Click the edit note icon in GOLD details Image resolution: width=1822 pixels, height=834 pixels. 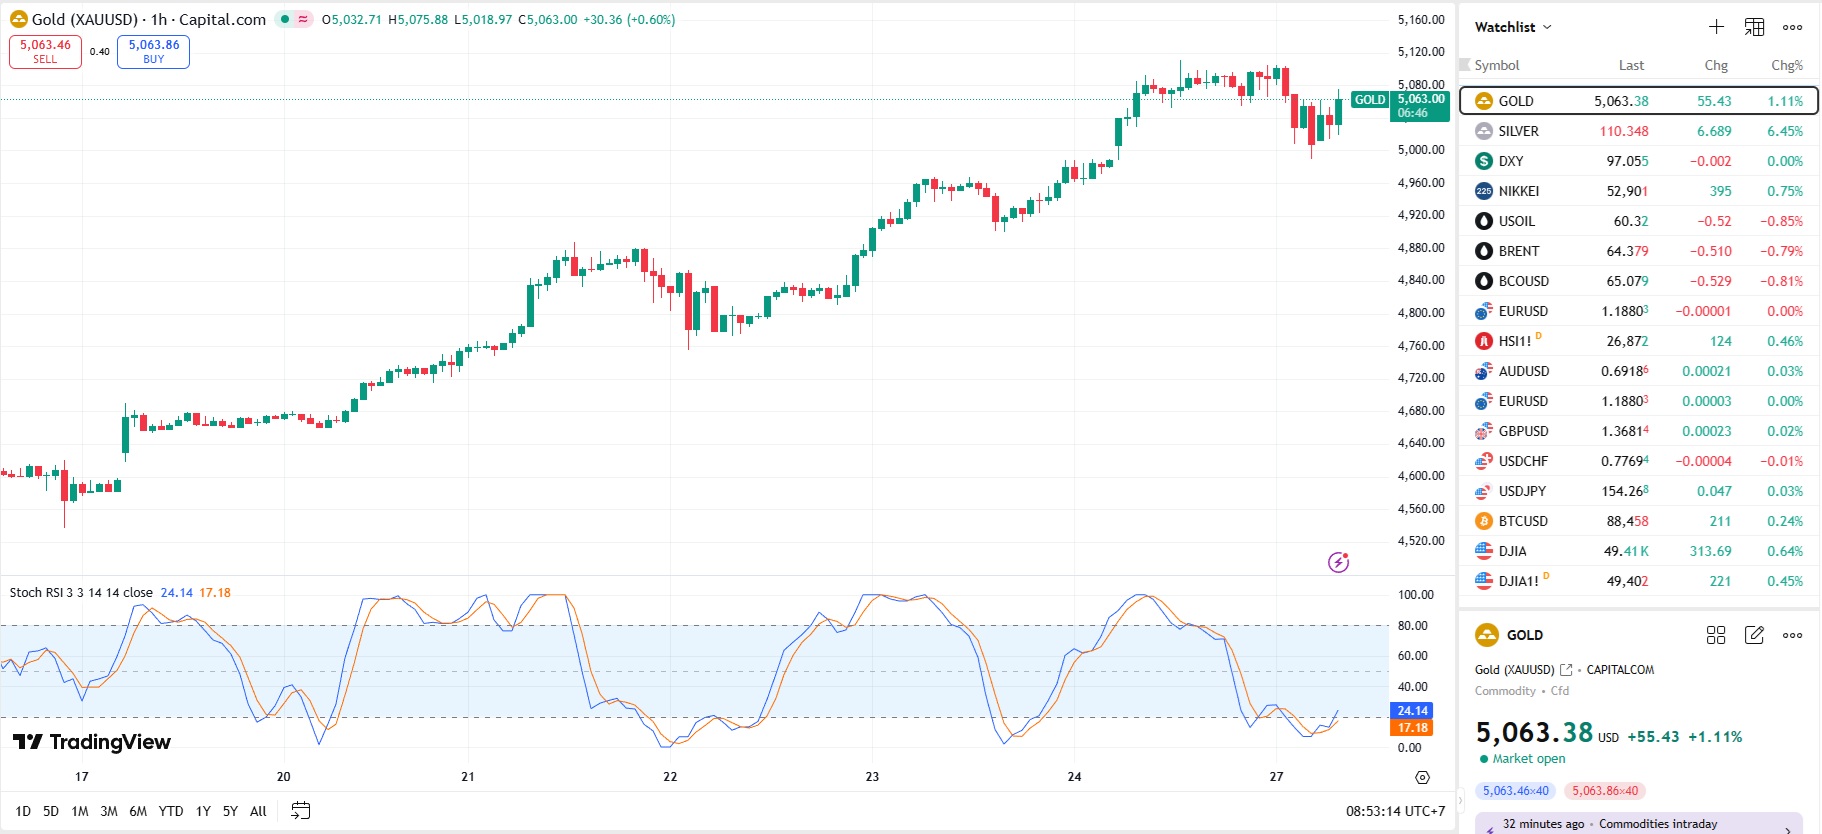[1754, 635]
